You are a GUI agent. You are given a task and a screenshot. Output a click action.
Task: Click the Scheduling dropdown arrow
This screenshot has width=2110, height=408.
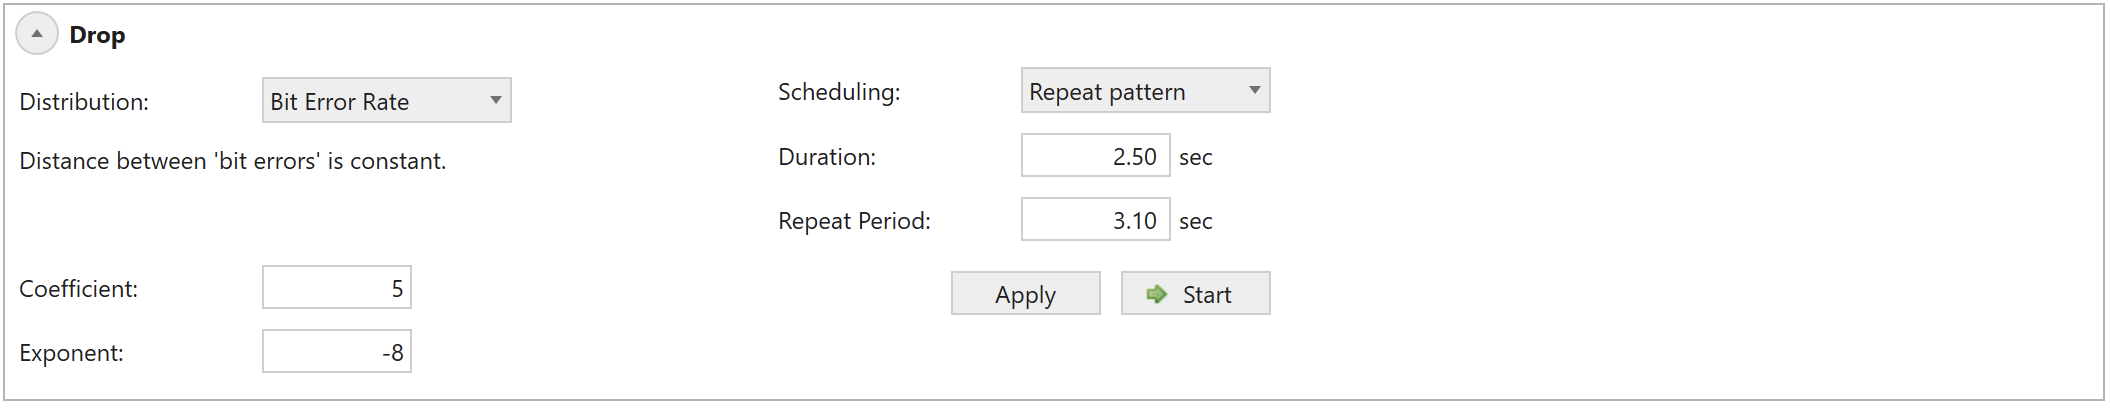1254,90
